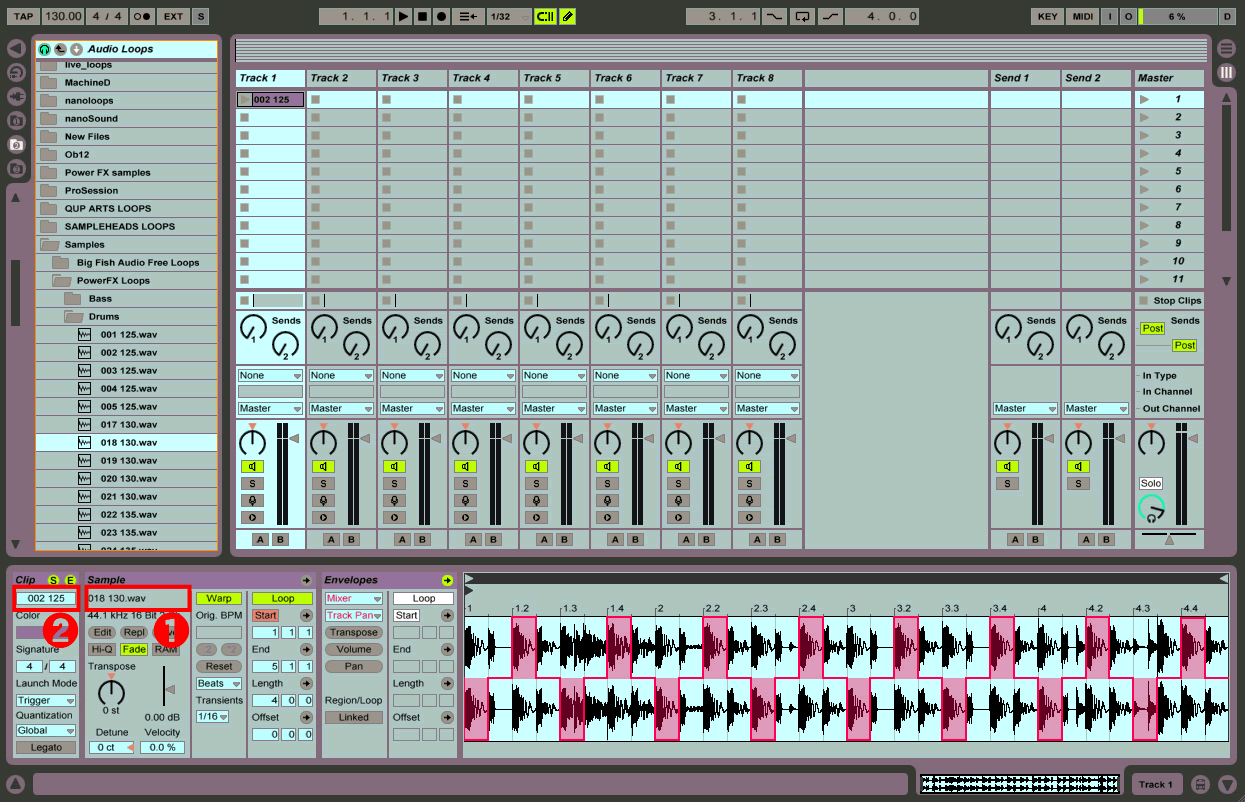Show Envelopes box via Clip E button

[70, 580]
